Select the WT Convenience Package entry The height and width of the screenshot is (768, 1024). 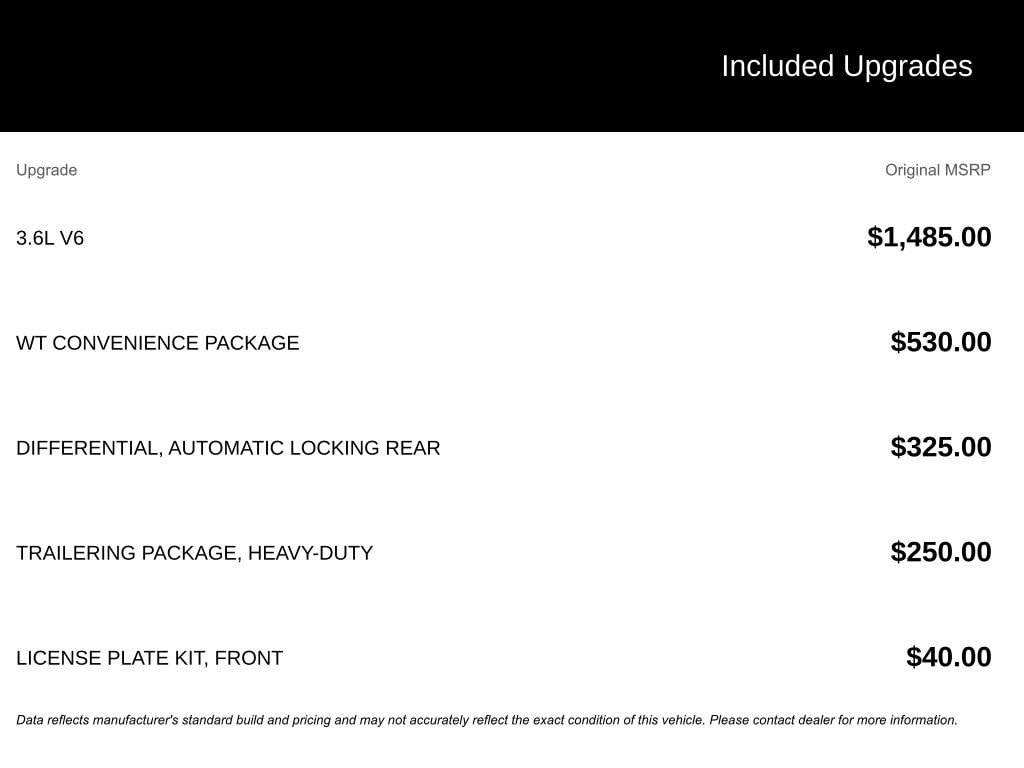(x=157, y=343)
